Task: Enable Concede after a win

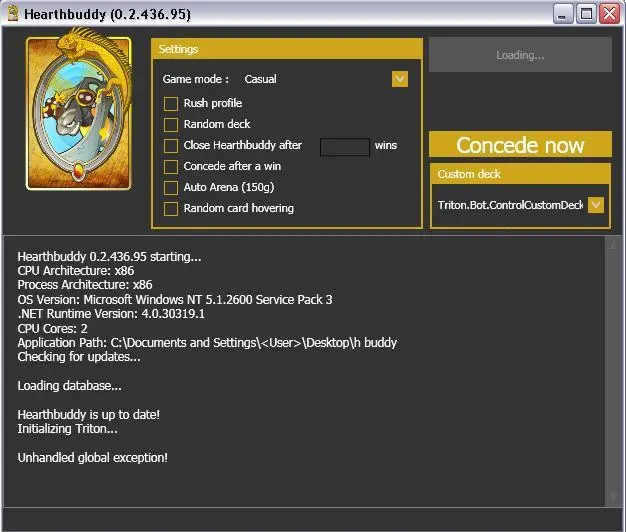Action: [171, 166]
